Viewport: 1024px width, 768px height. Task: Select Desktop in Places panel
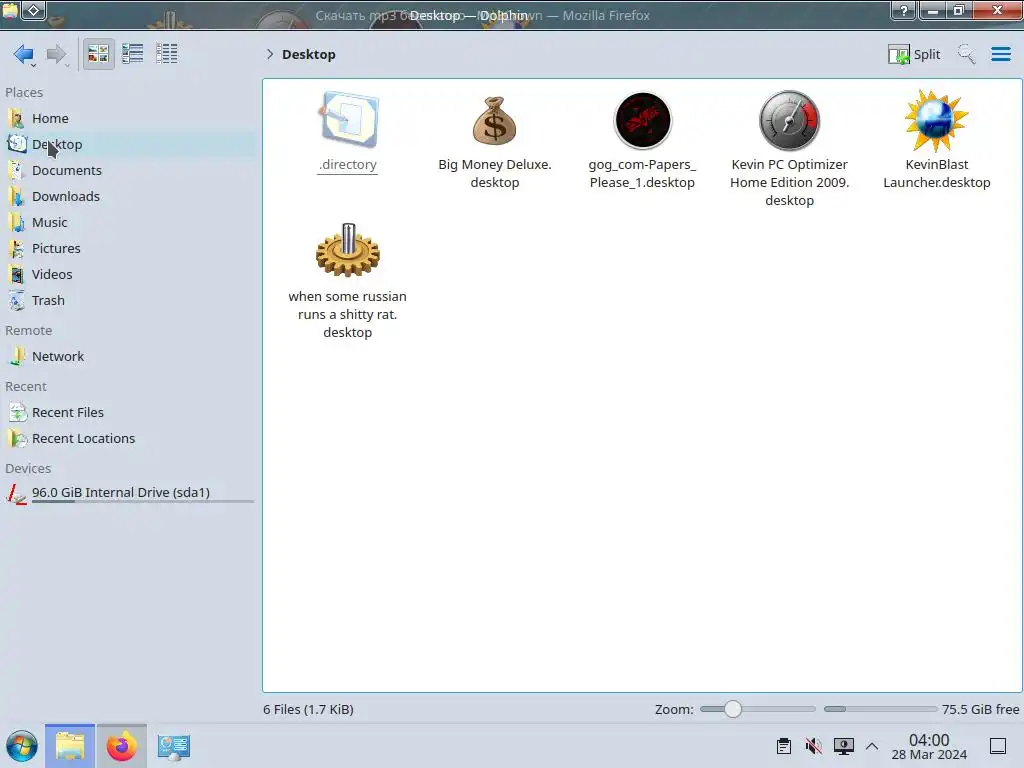129,144
